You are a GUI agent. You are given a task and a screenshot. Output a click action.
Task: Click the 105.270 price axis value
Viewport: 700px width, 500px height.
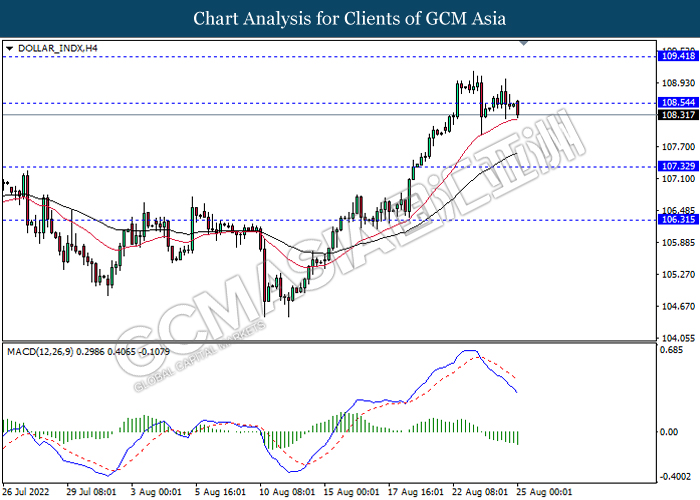click(x=678, y=274)
